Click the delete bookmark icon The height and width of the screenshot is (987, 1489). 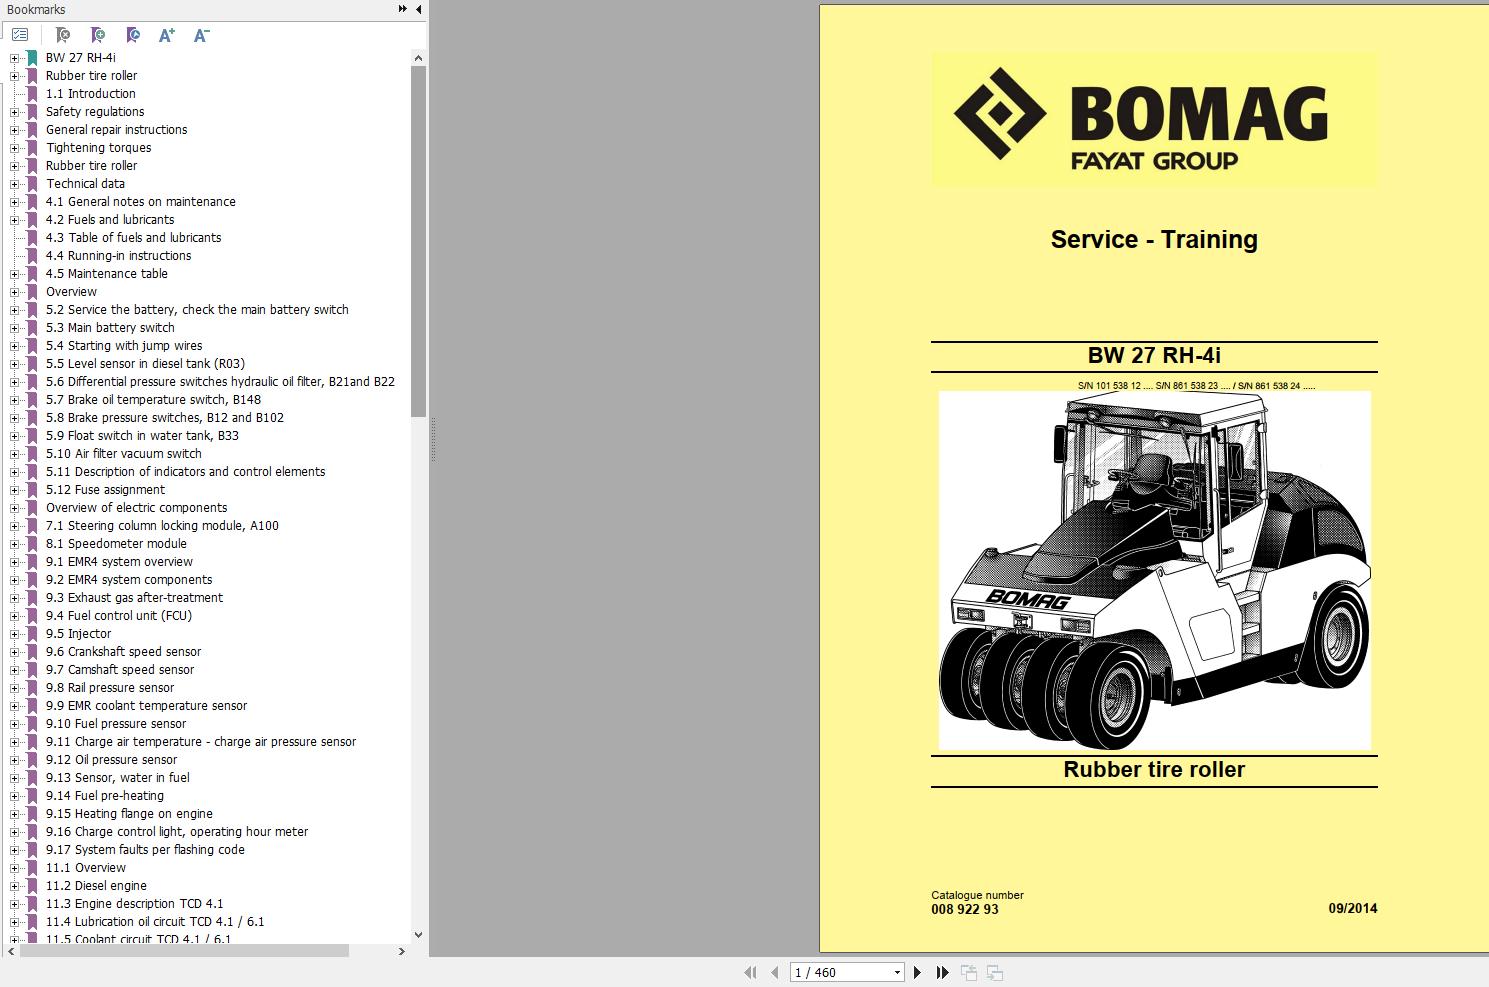(63, 35)
